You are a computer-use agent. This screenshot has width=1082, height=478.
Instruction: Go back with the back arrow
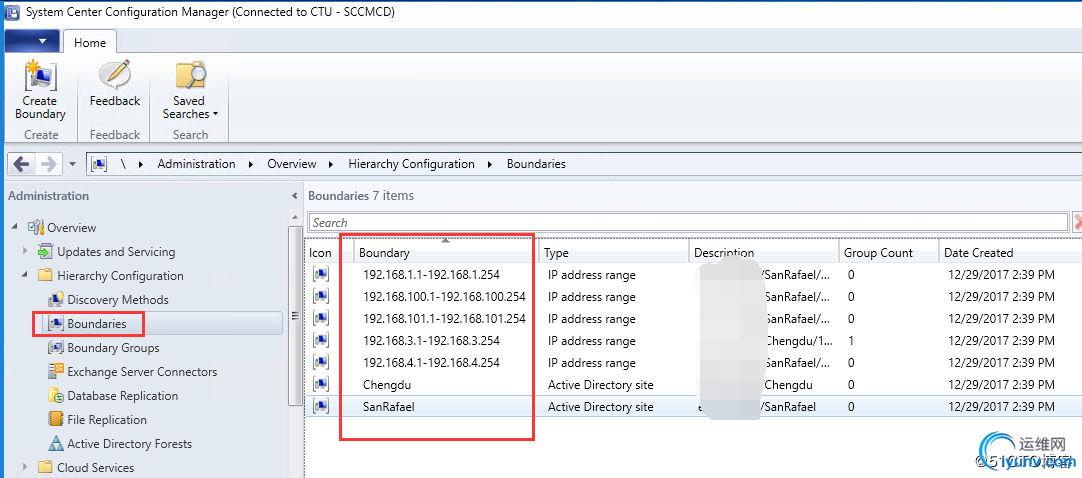click(x=21, y=164)
